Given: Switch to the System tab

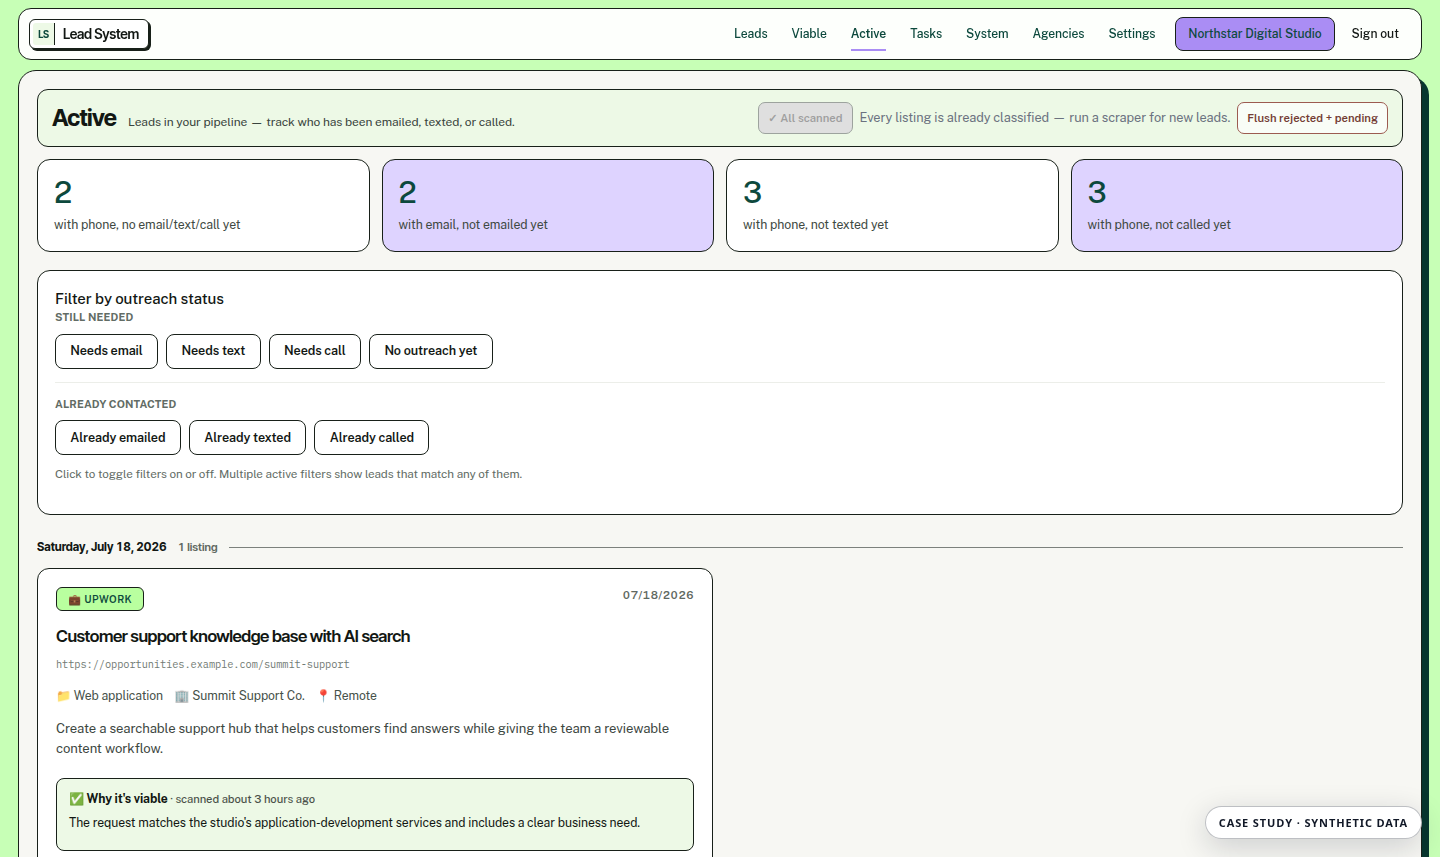Looking at the screenshot, I should (x=987, y=34).
